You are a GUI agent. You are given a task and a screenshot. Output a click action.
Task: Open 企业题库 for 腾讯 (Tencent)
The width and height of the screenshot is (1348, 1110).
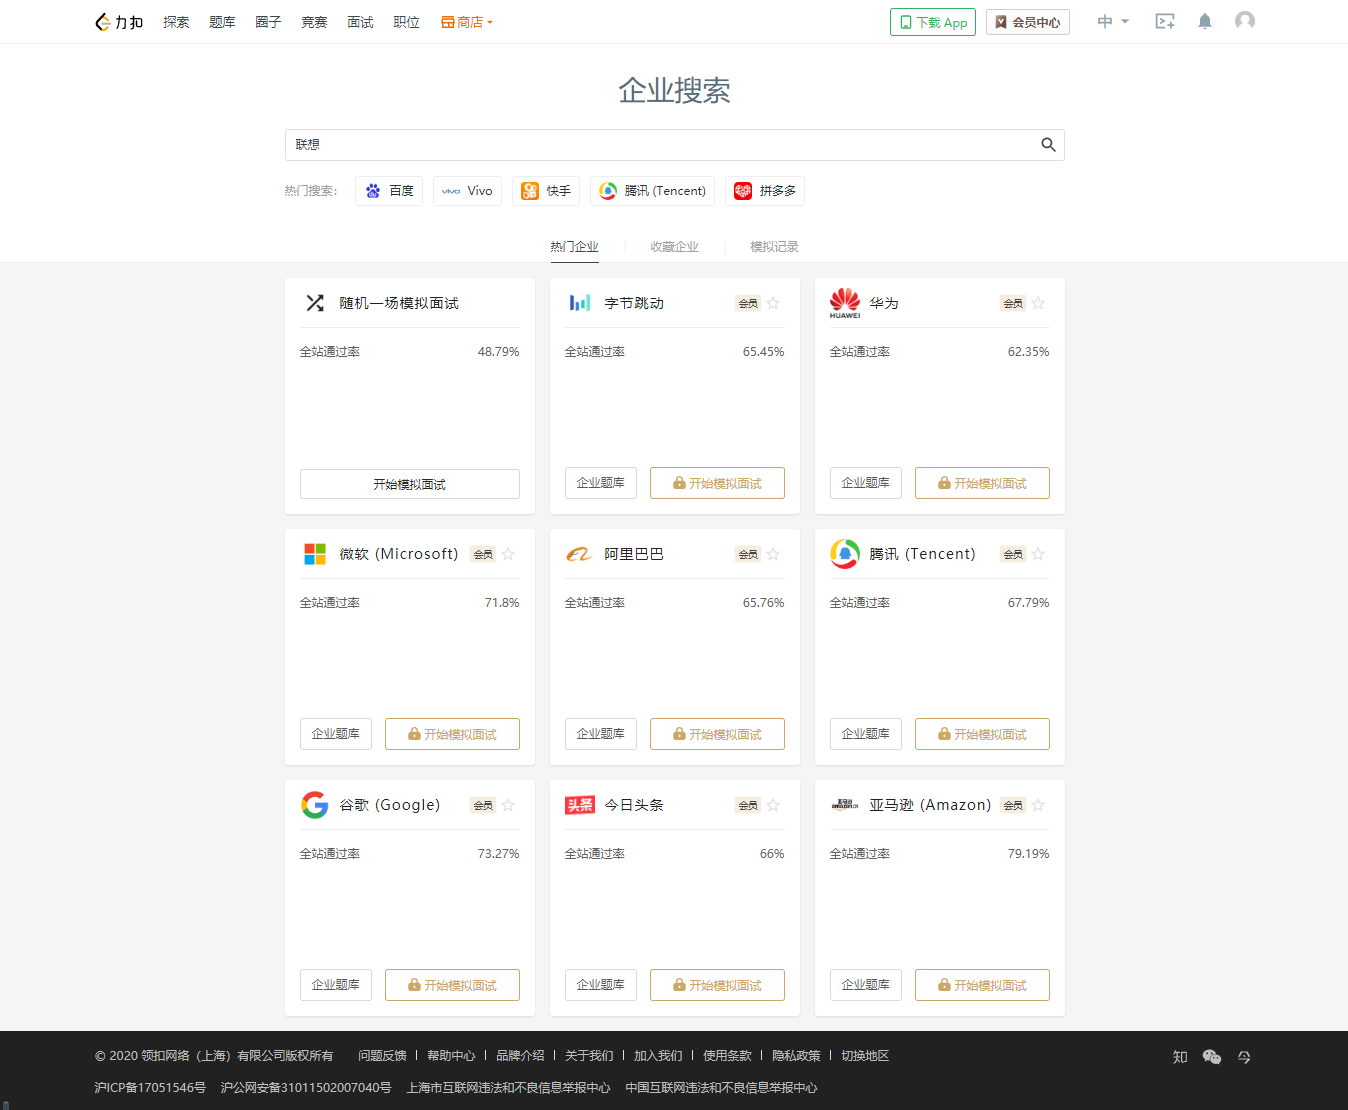pos(866,734)
